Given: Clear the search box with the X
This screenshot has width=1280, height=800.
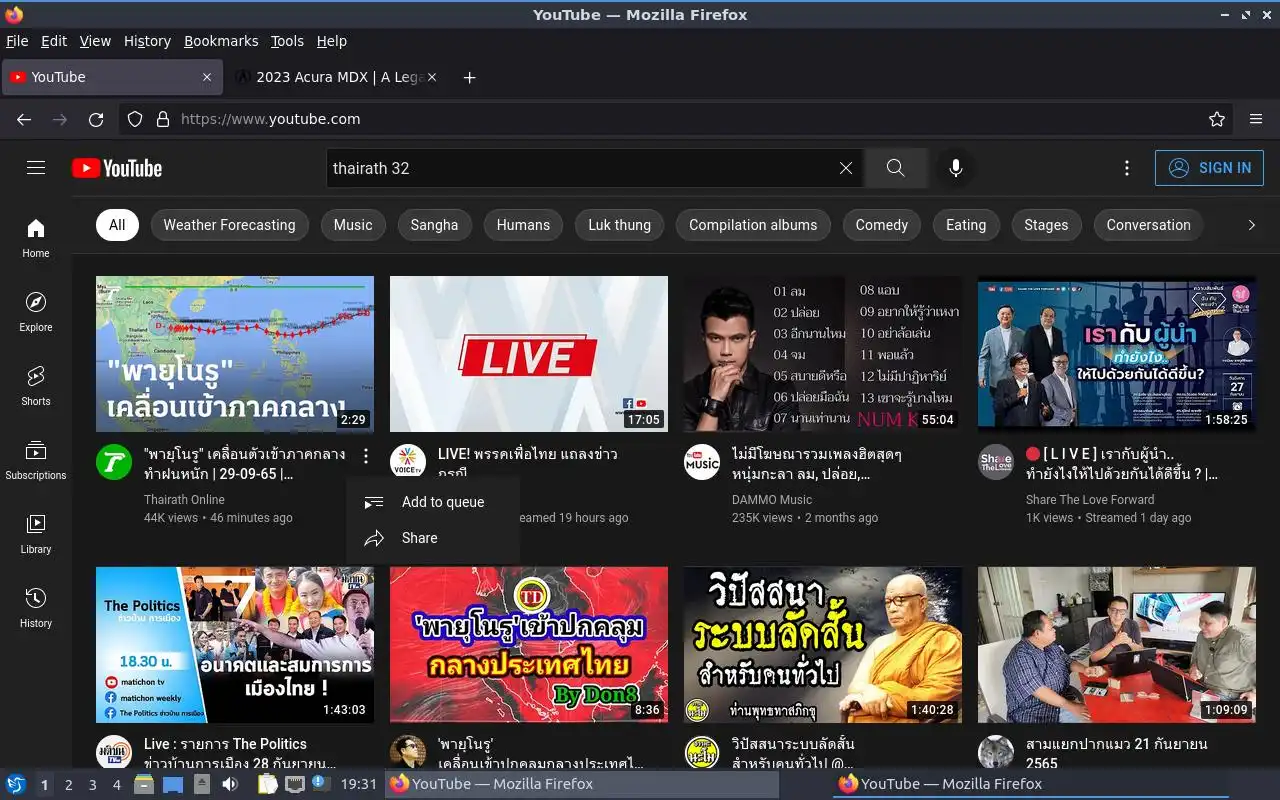Looking at the screenshot, I should point(846,168).
